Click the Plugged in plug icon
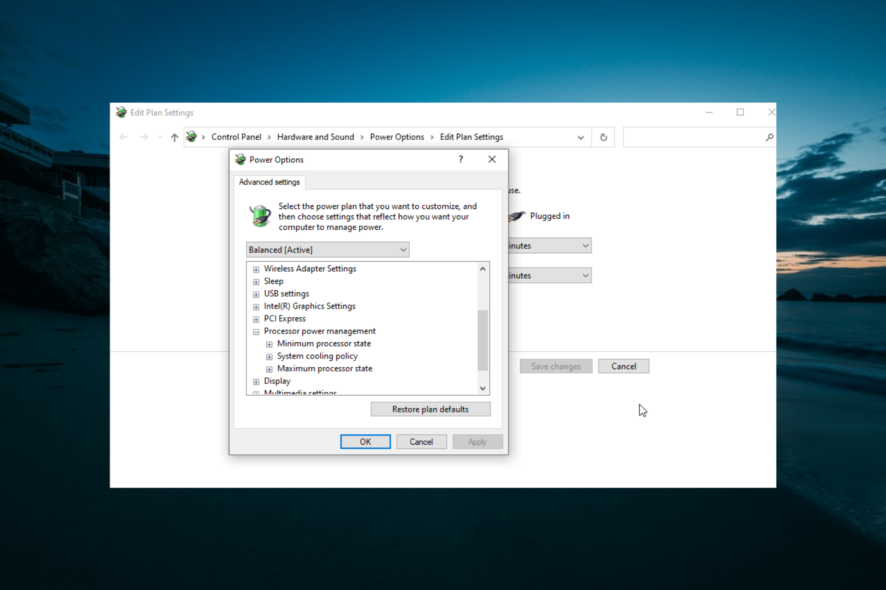 click(516, 216)
